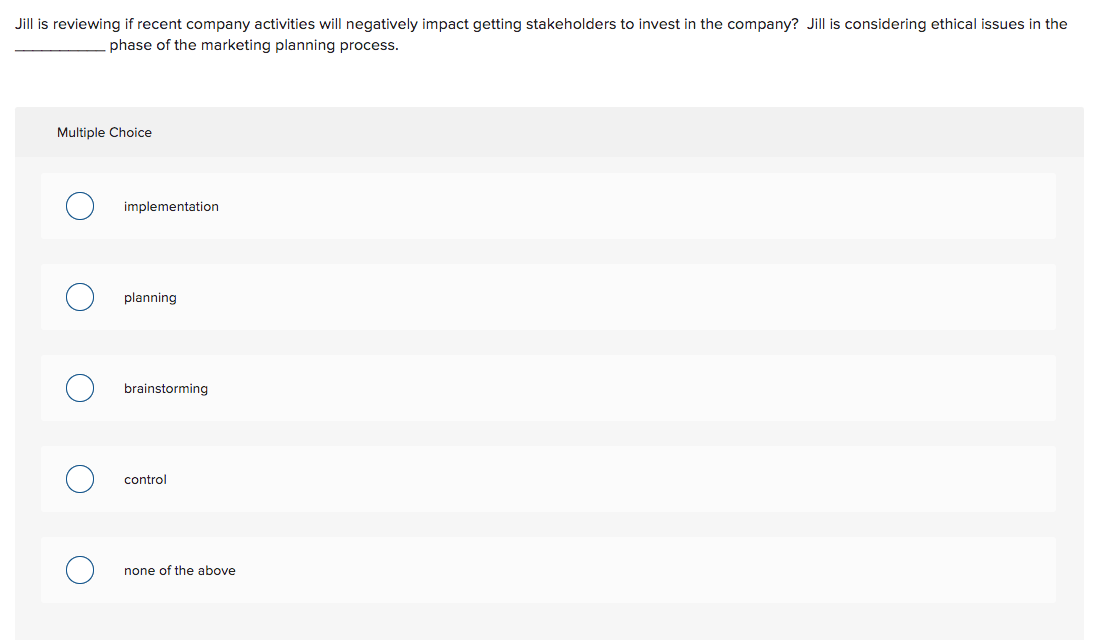This screenshot has height=640, width=1106.
Task: Click the implementation answer row
Action: [550, 206]
